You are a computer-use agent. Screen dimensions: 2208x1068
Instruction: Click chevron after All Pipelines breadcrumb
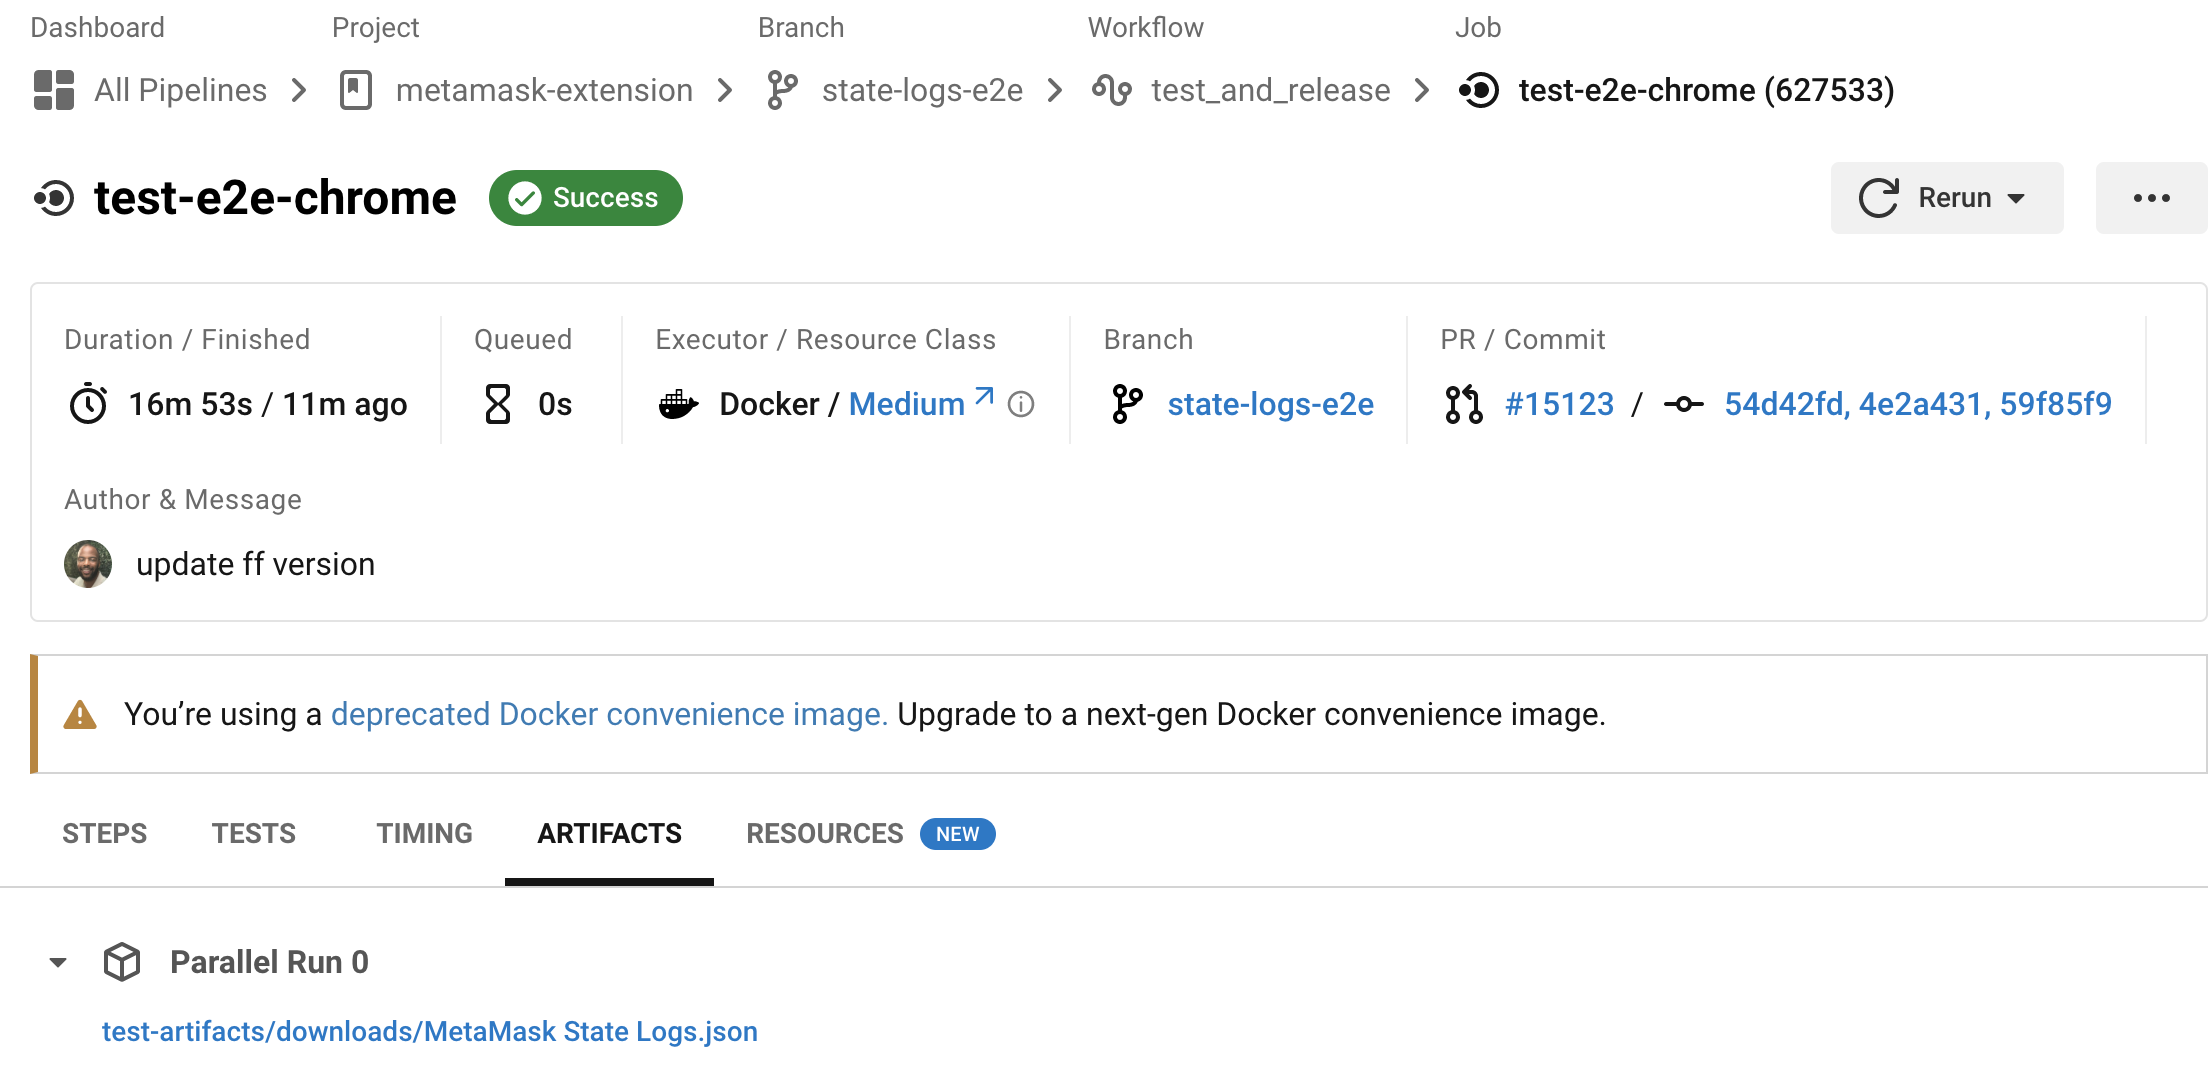click(x=299, y=90)
